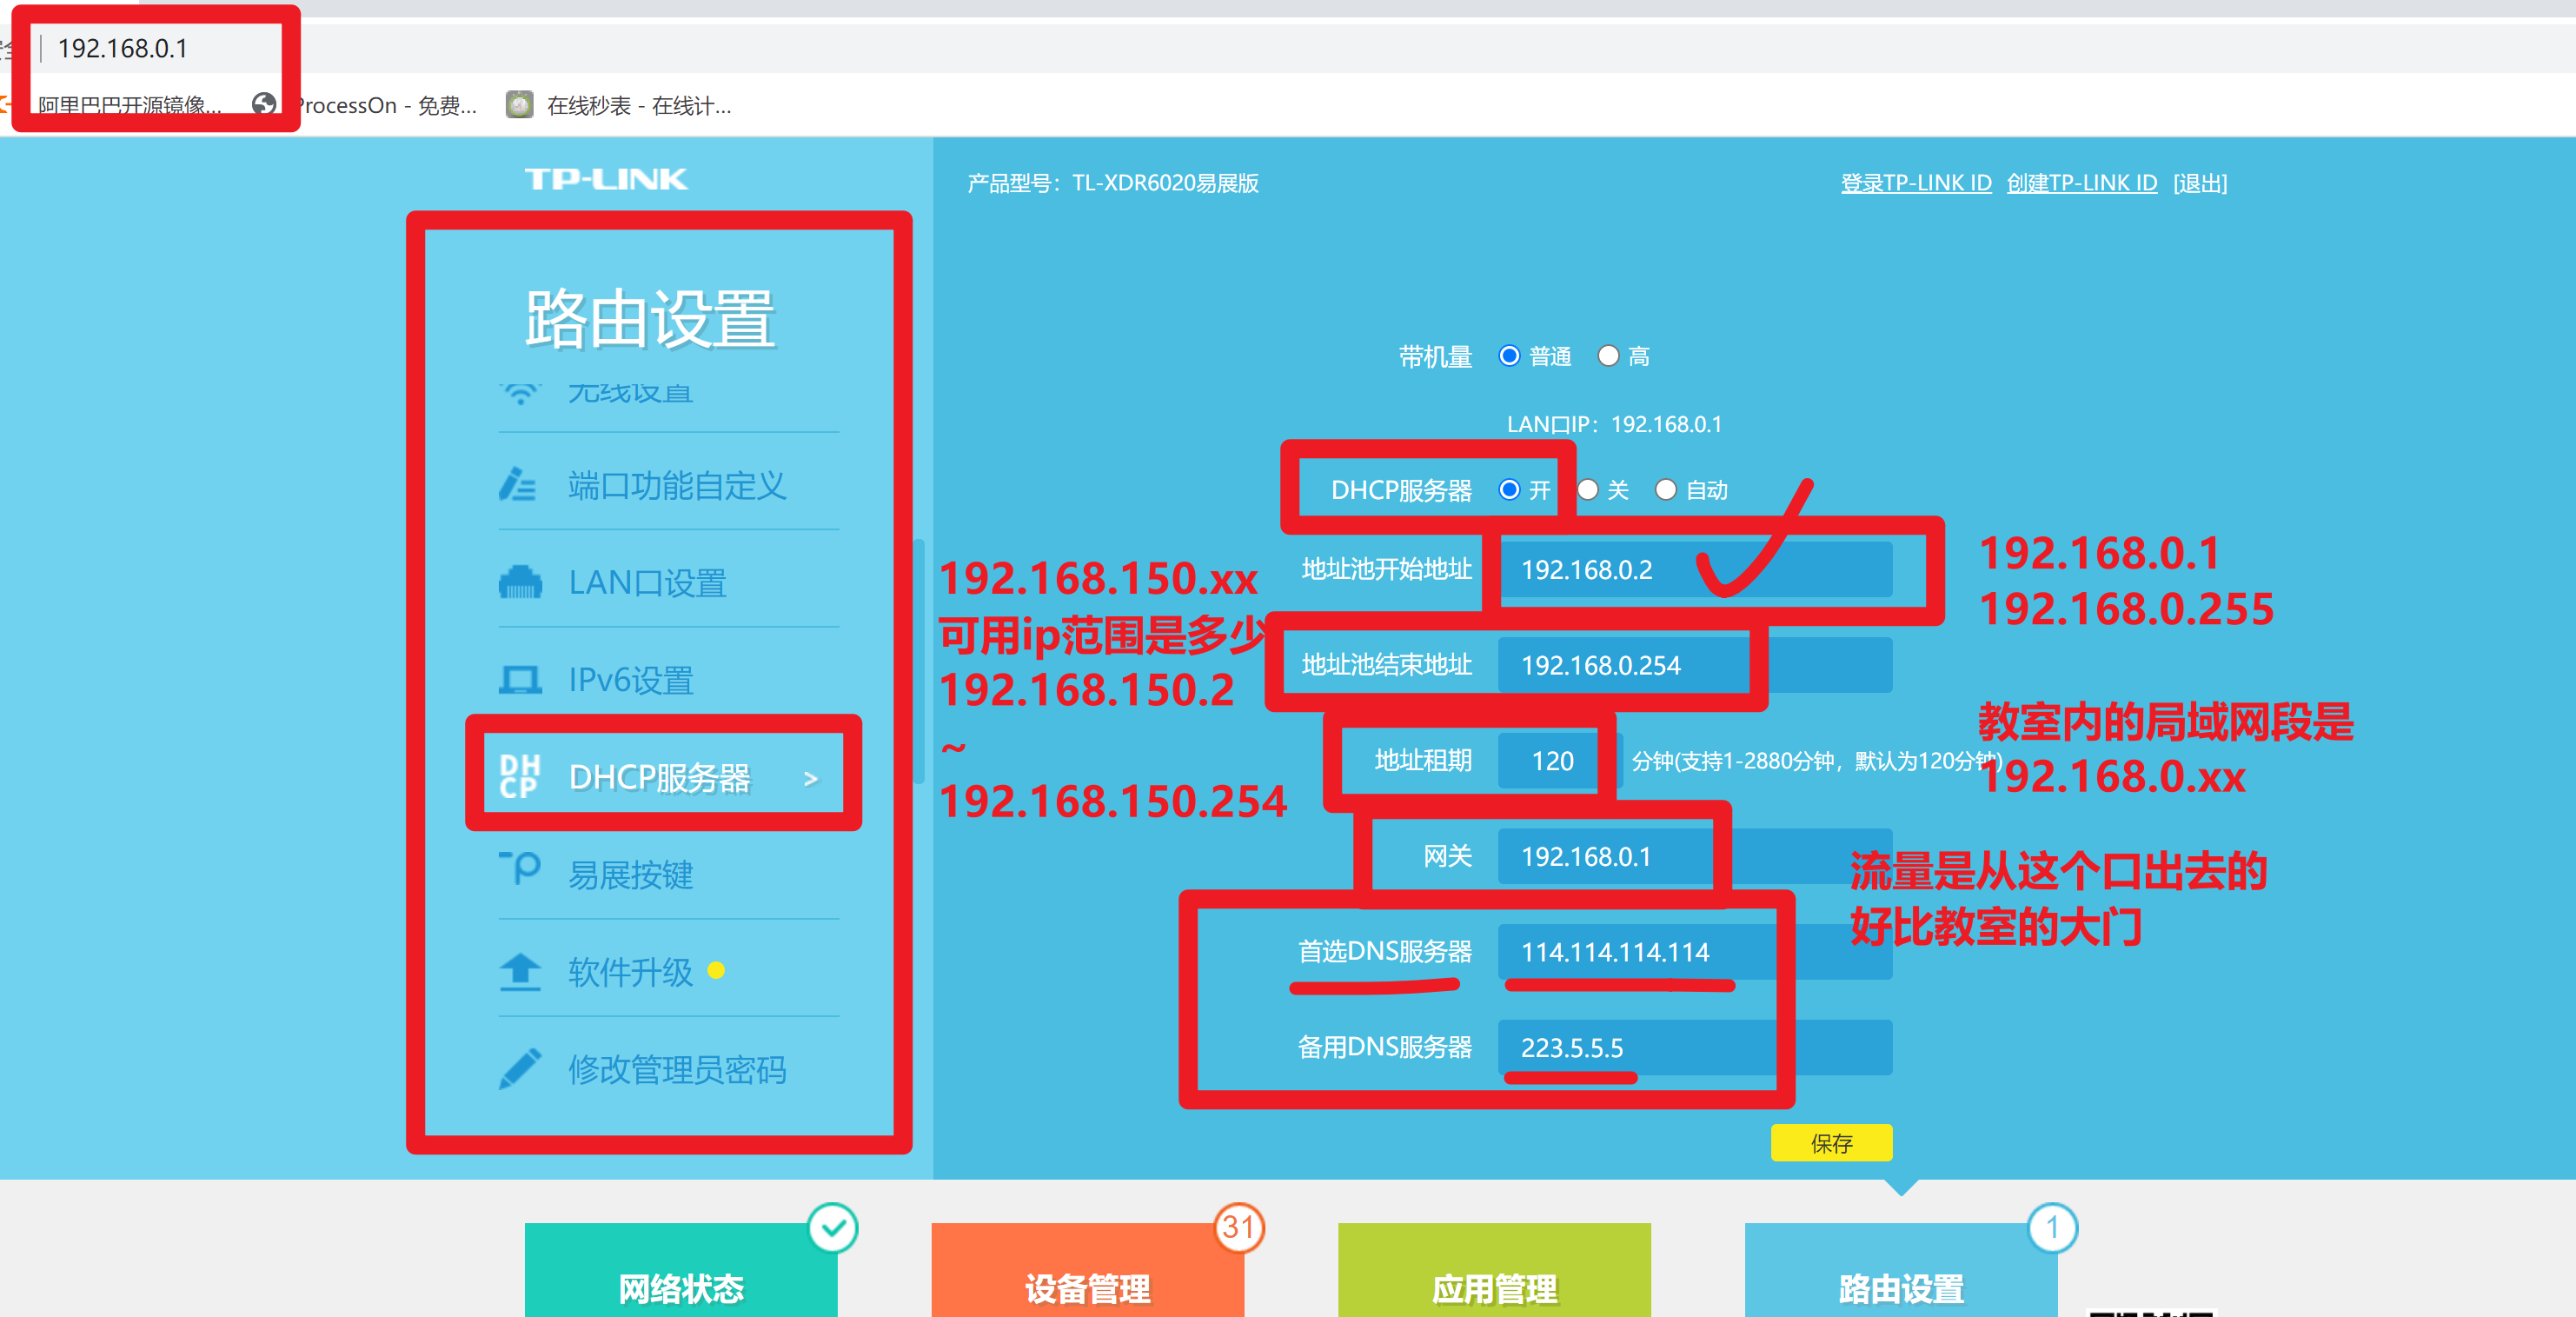Image resolution: width=2576 pixels, height=1317 pixels.
Task: Set DHCP server to 自动
Action: pyautogui.click(x=1665, y=490)
